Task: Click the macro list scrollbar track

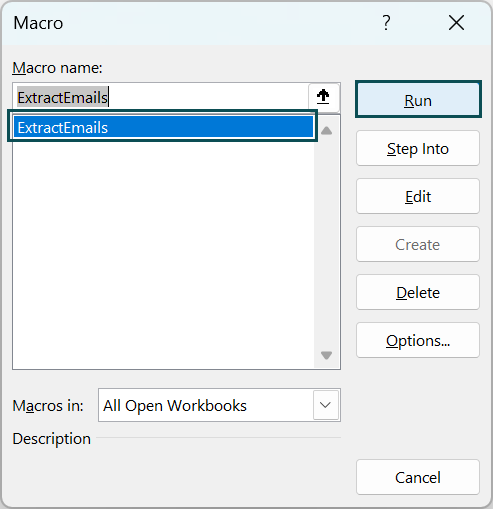Action: pyautogui.click(x=326, y=243)
